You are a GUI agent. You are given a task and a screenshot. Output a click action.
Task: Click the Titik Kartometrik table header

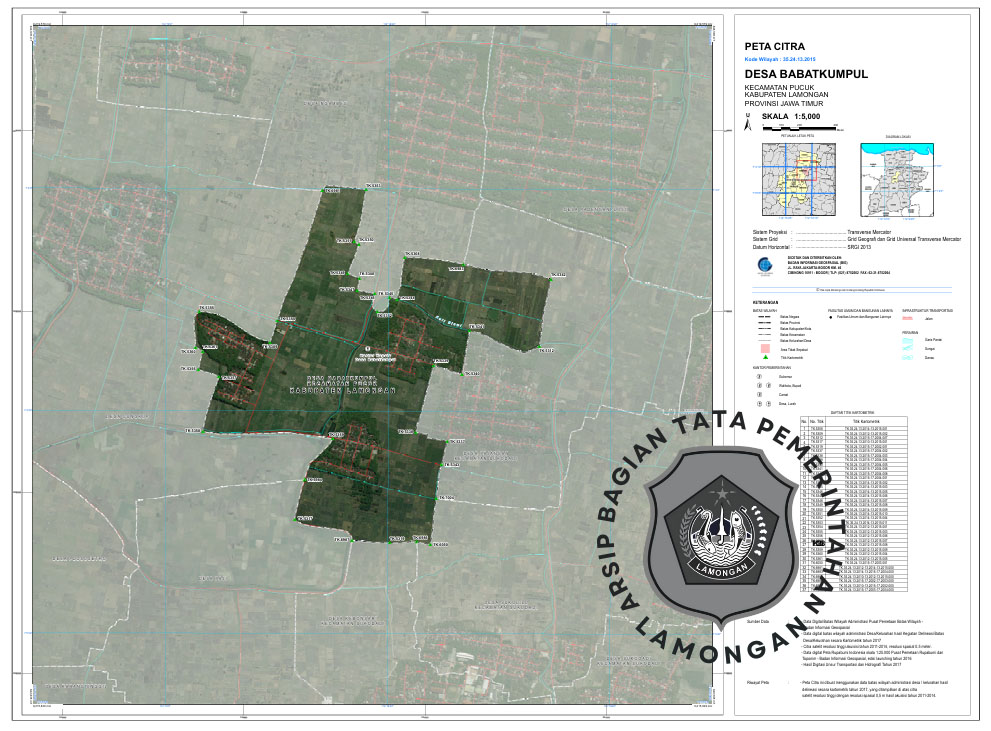point(865,421)
